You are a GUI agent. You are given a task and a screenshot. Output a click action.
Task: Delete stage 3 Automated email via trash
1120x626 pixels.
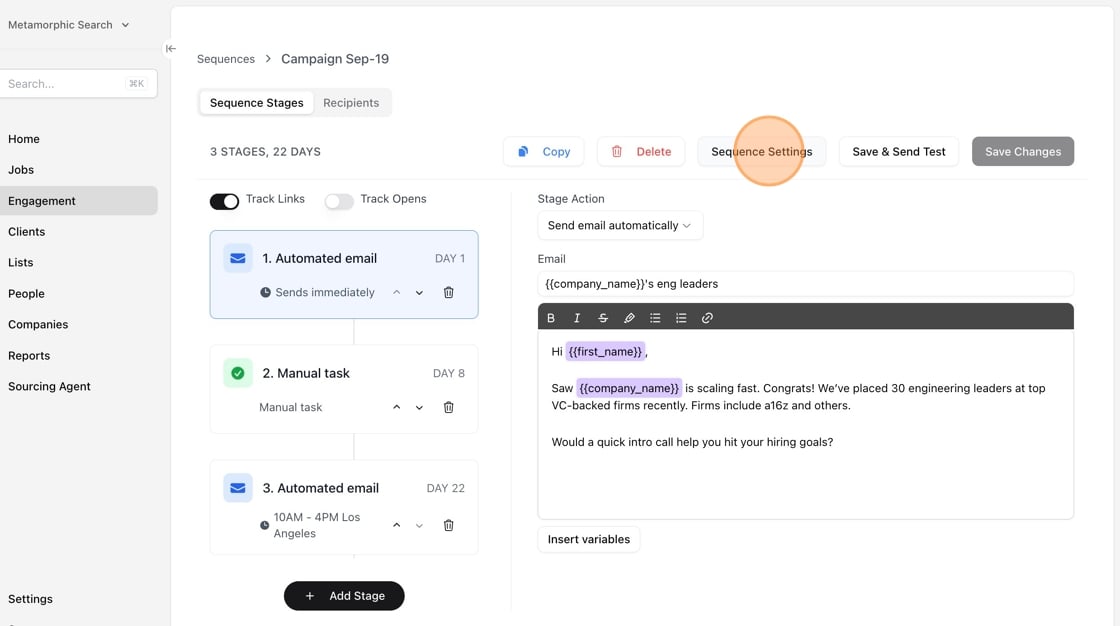point(449,525)
